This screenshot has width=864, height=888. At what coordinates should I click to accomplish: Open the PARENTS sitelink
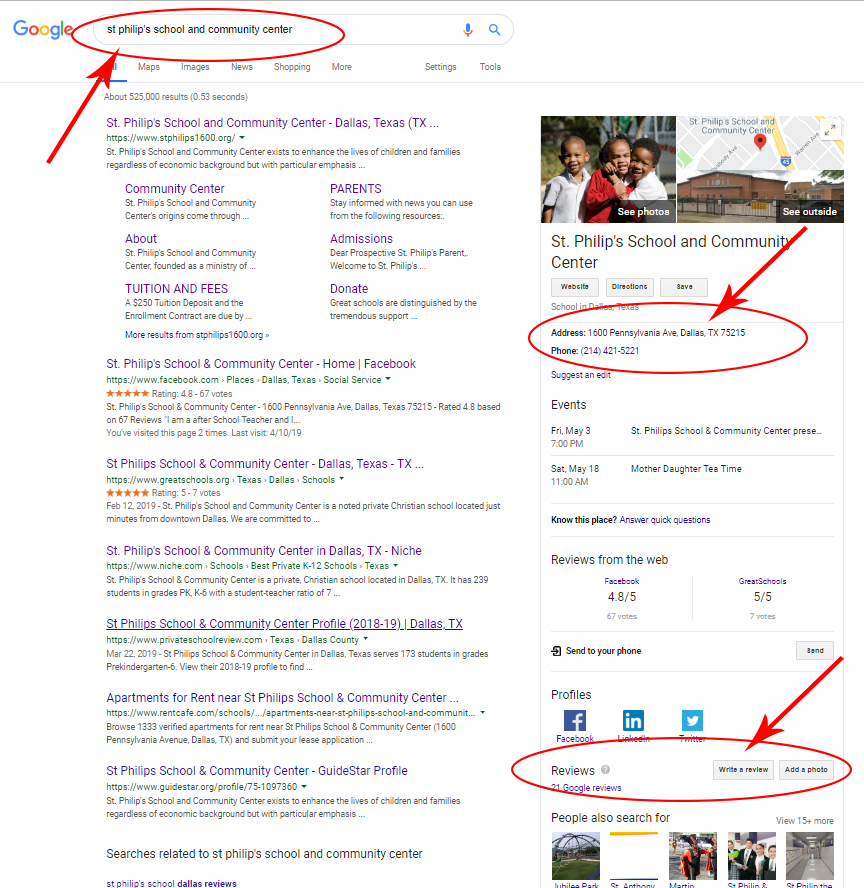pyautogui.click(x=356, y=189)
